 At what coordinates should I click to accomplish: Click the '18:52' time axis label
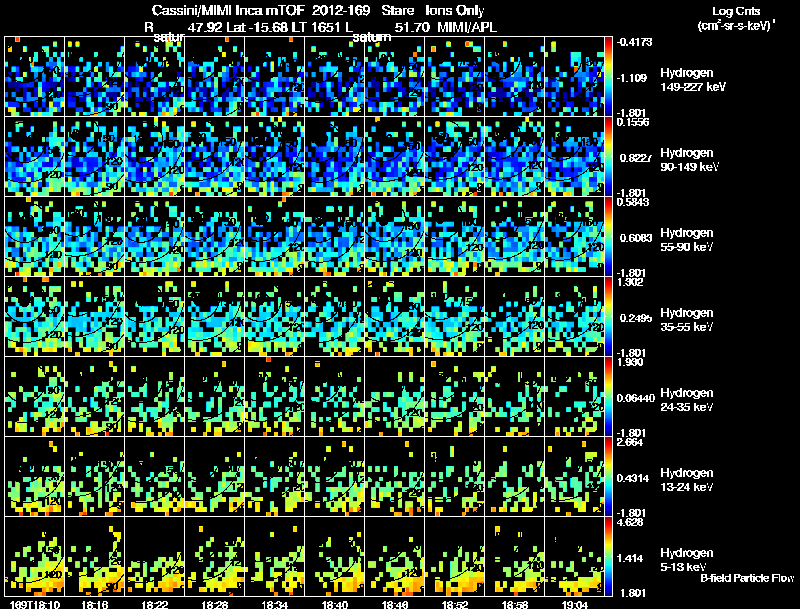[455, 604]
